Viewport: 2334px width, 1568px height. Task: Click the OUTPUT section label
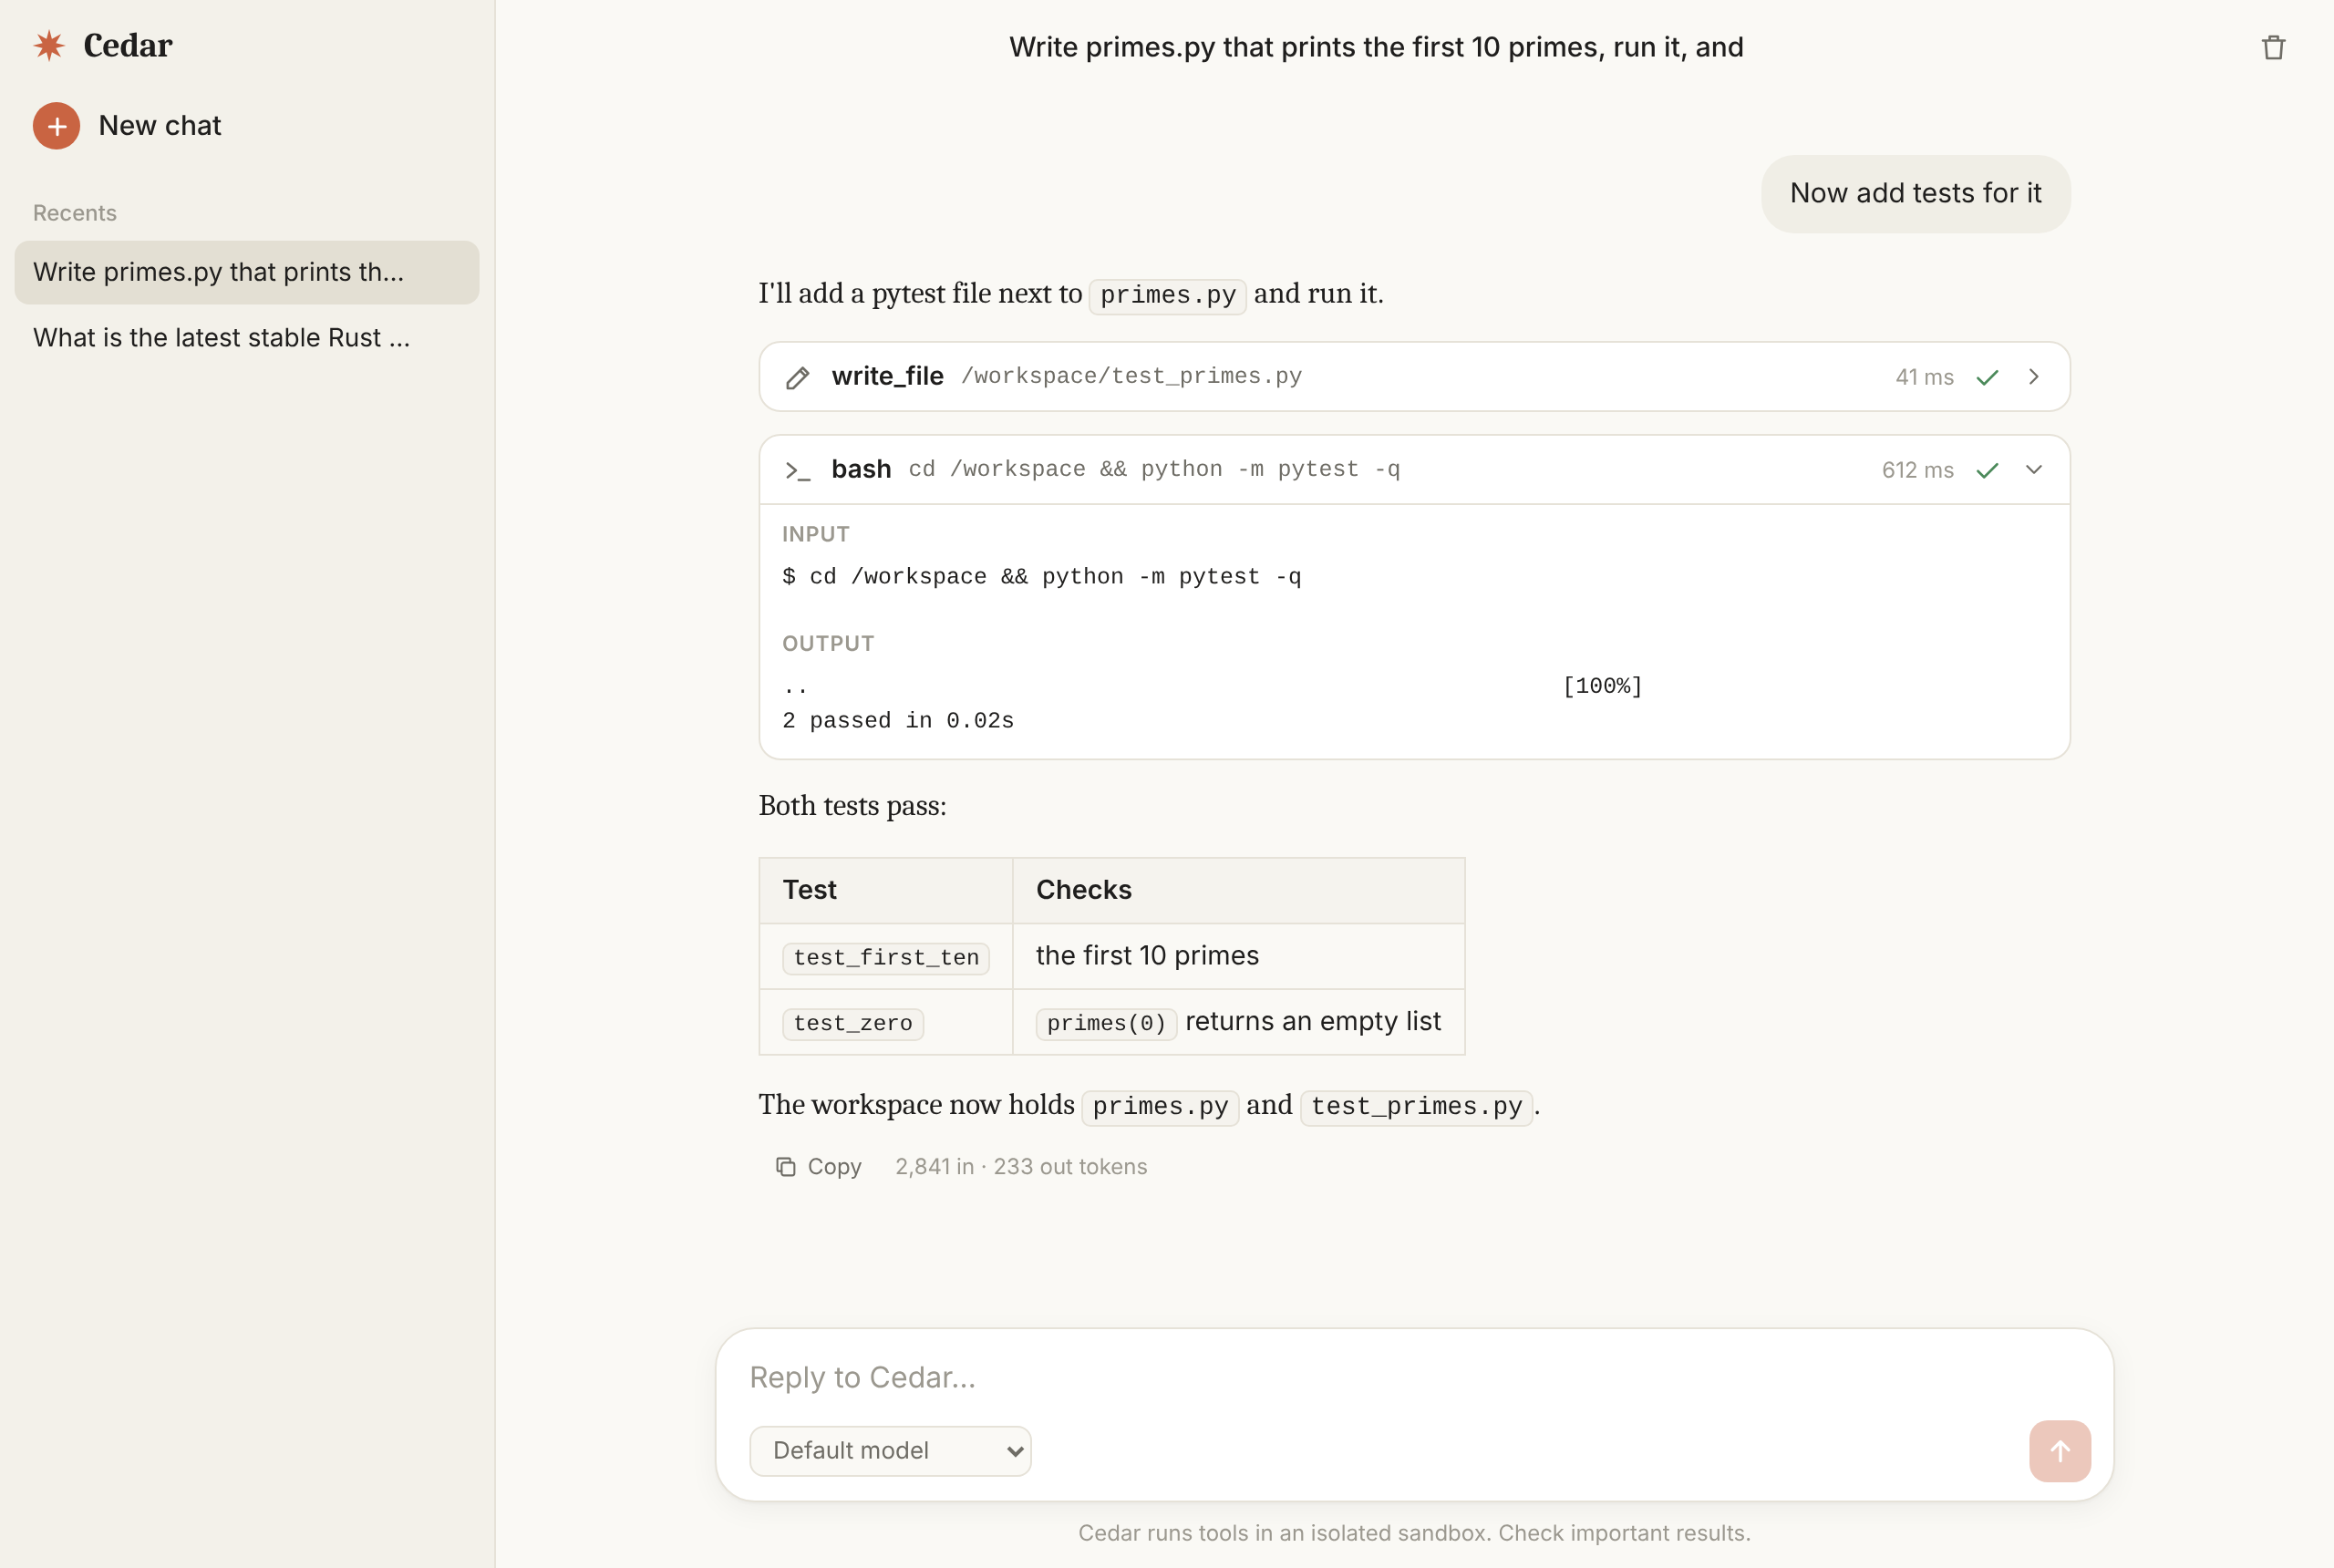click(828, 644)
